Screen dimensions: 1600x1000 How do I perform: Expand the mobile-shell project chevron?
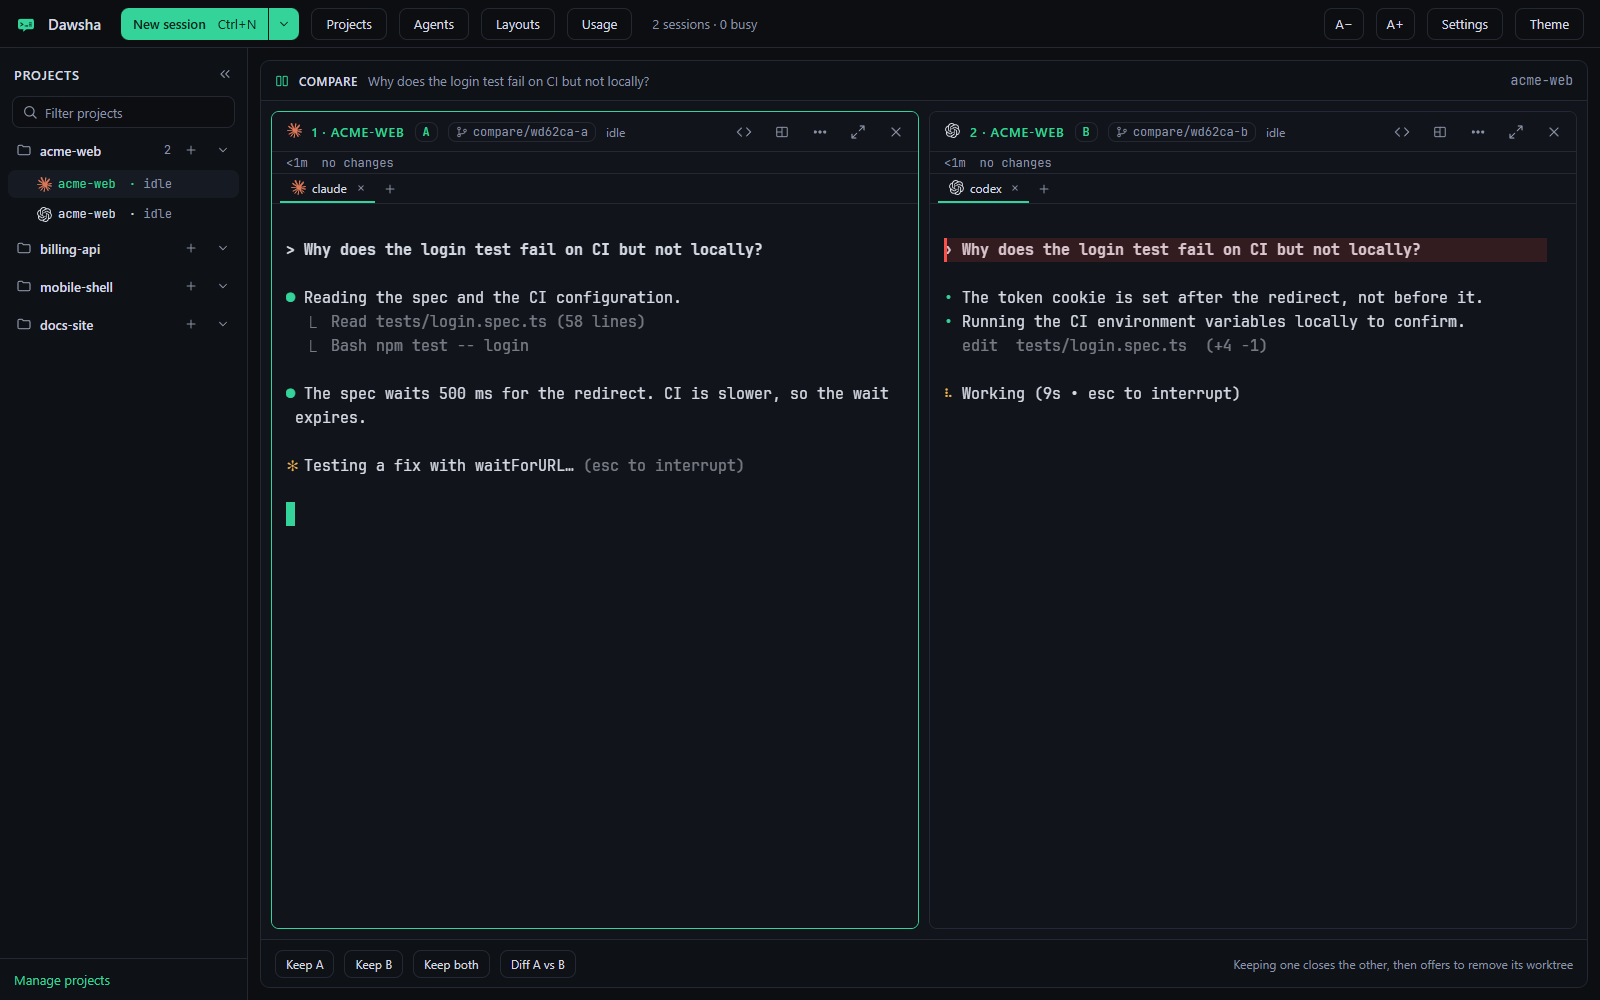click(223, 286)
